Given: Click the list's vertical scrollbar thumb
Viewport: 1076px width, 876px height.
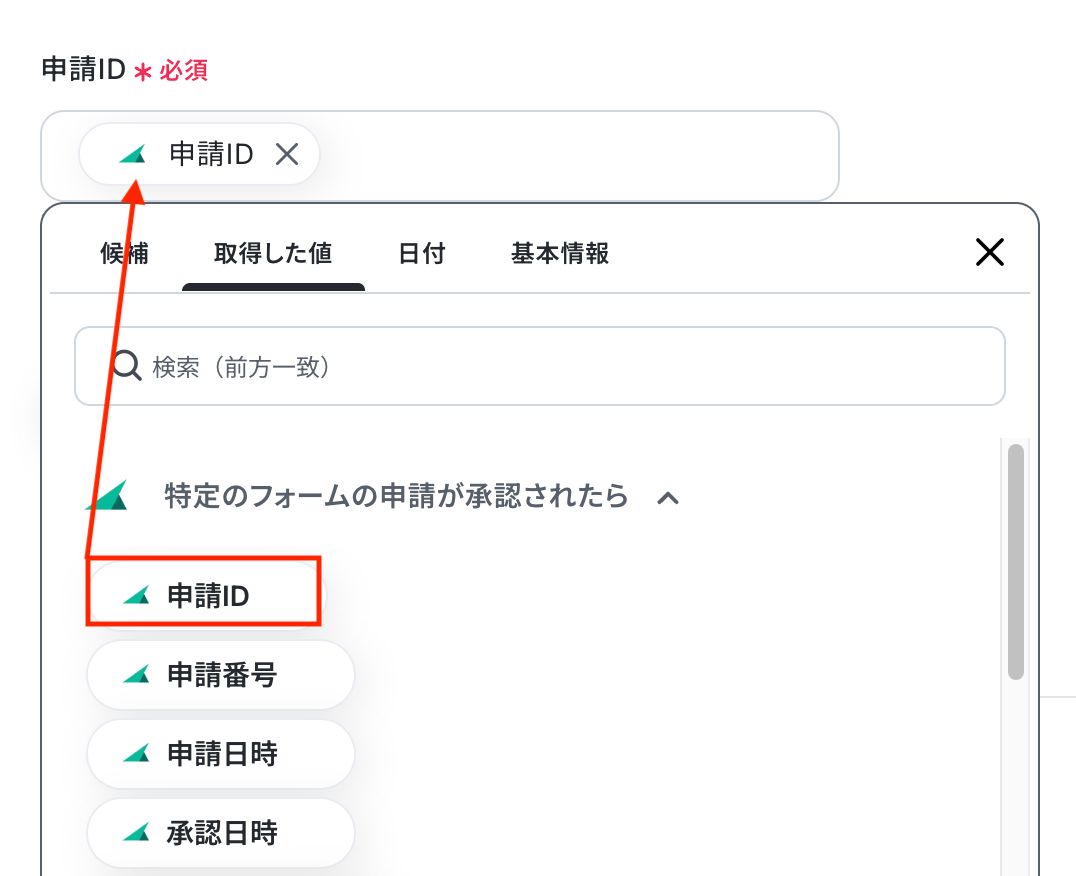Looking at the screenshot, I should 1016,562.
